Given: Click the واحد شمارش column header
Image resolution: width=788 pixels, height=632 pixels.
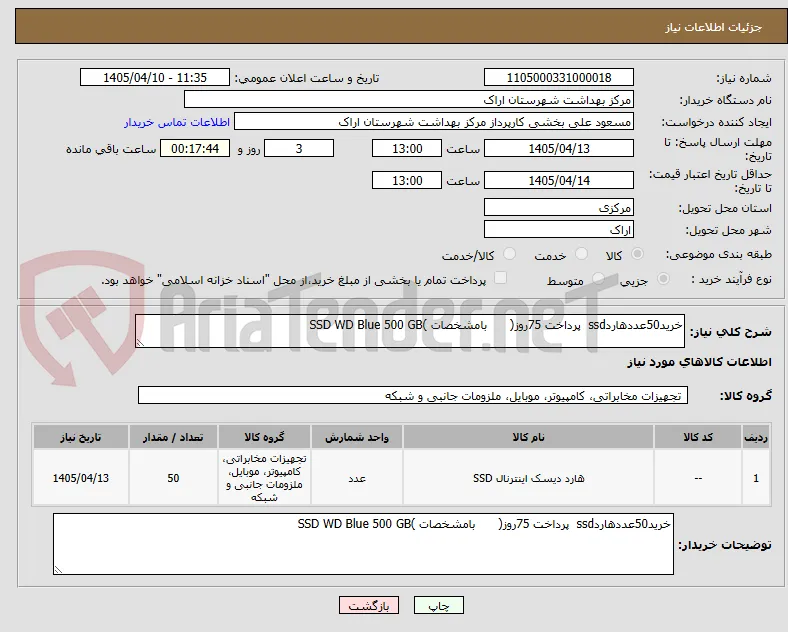Looking at the screenshot, I should 357,437.
